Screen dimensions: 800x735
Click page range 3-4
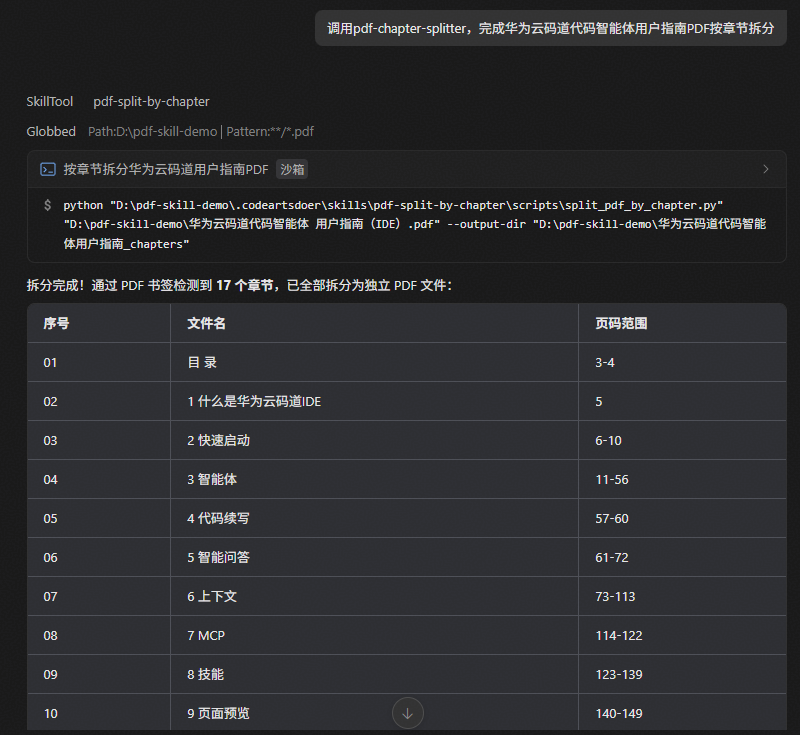coord(605,363)
